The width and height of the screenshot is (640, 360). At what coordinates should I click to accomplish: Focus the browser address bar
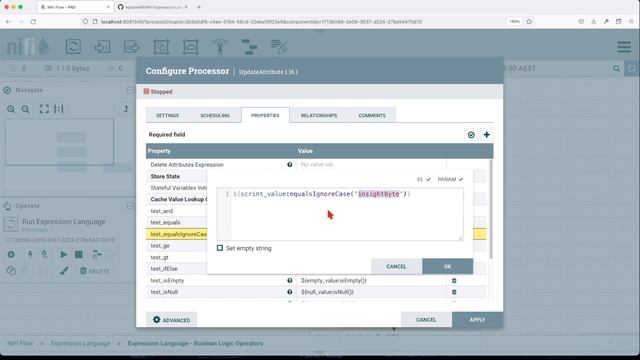click(x=261, y=22)
